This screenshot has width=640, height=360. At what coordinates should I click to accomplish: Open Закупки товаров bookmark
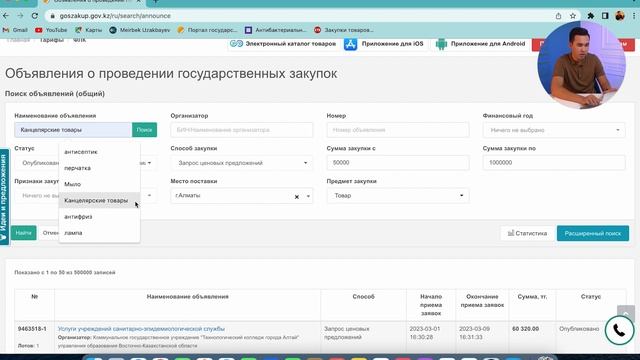pyautogui.click(x=343, y=30)
